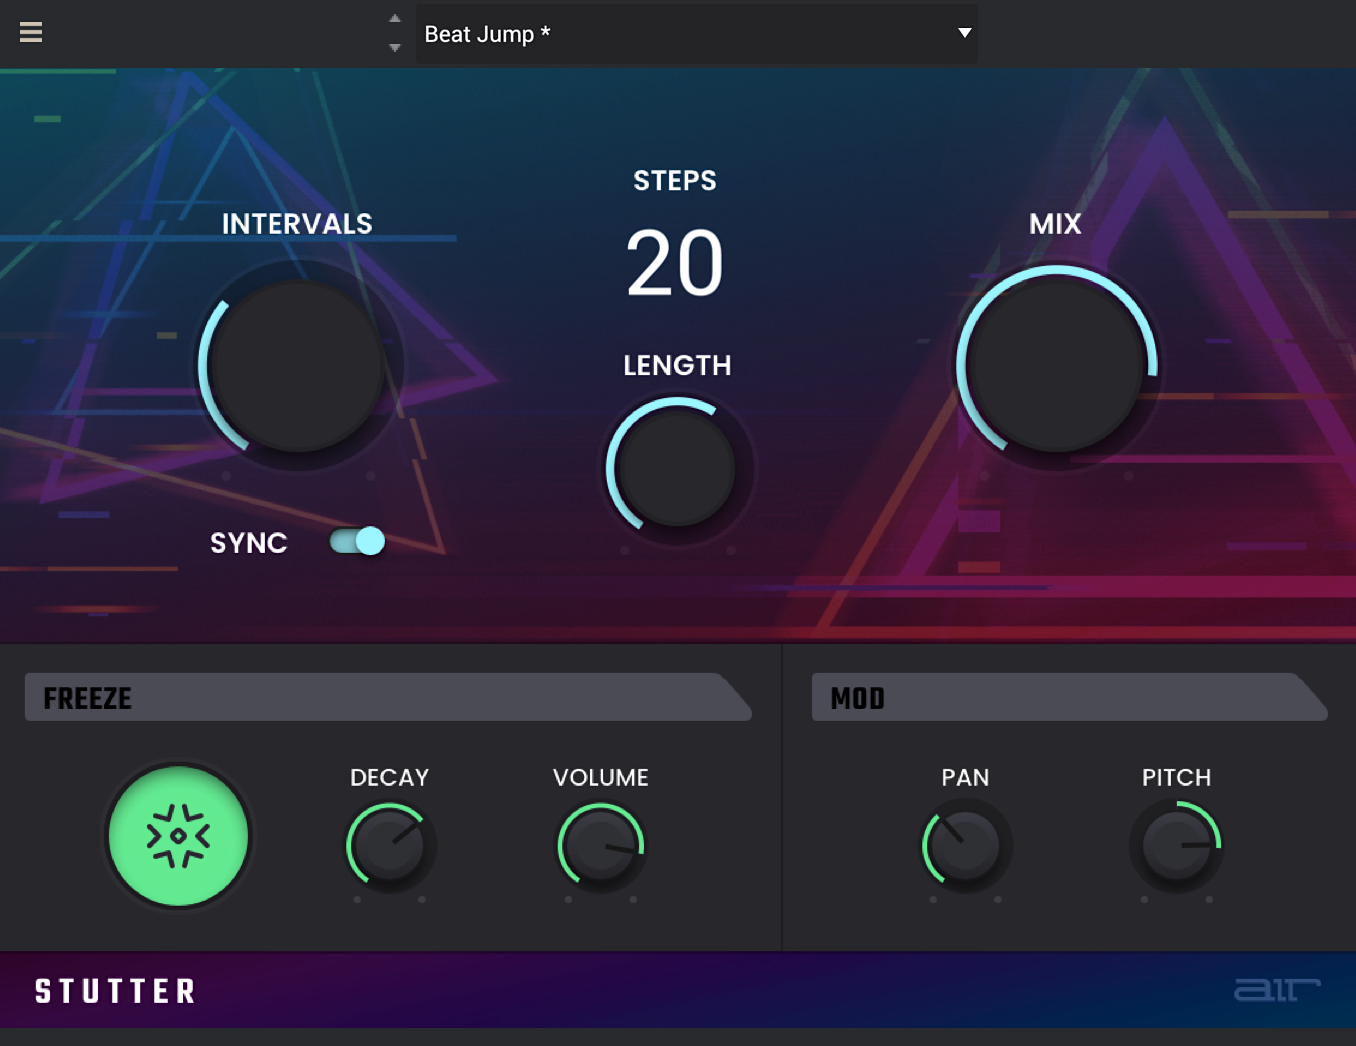
Task: Click the Sync label
Action: (x=249, y=543)
